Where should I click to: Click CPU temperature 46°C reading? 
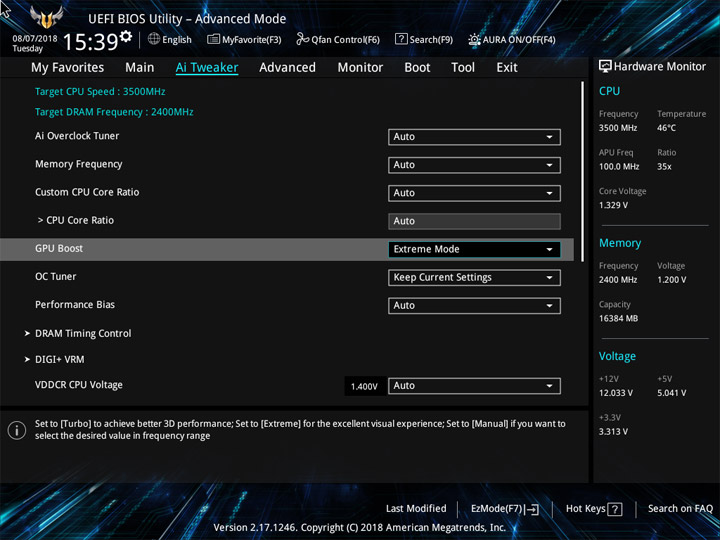[666, 128]
